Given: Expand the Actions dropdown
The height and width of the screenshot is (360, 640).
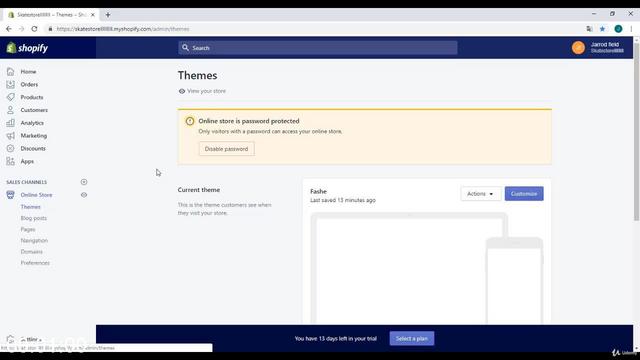Looking at the screenshot, I should 480,194.
